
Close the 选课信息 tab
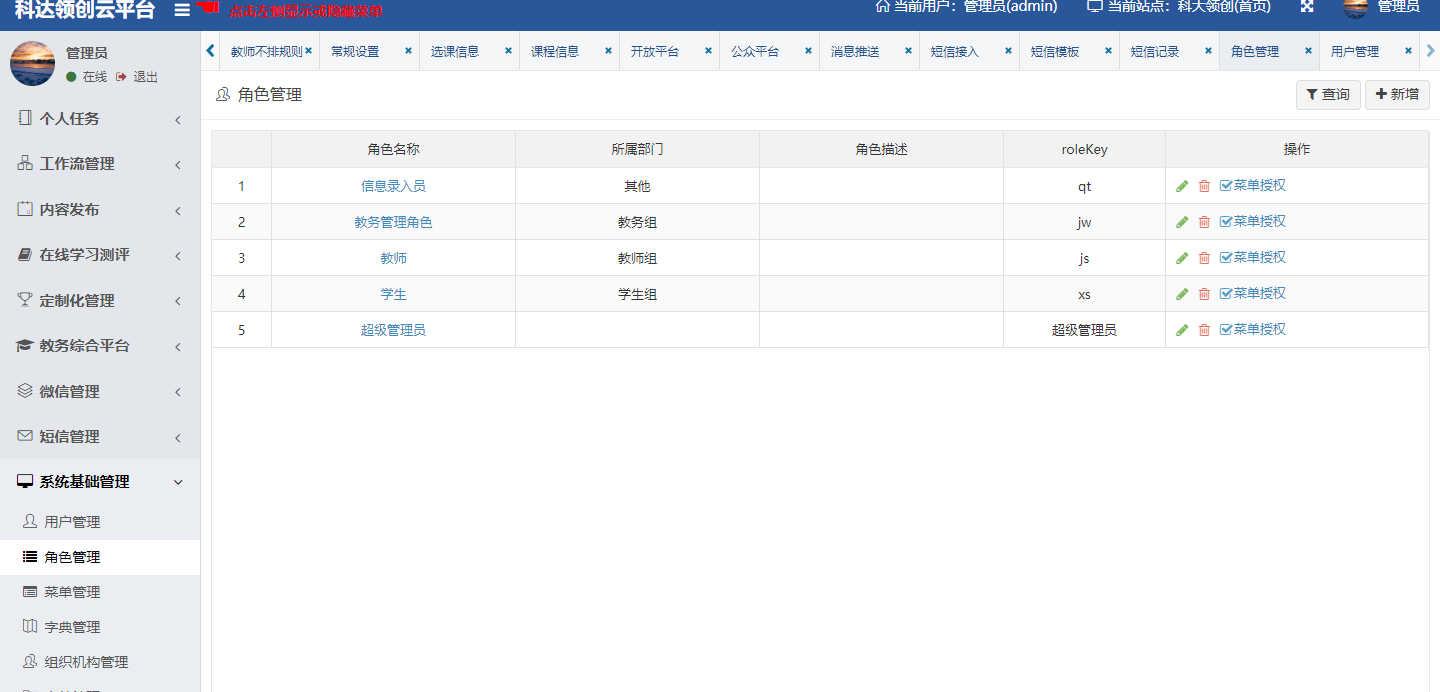pyautogui.click(x=508, y=51)
